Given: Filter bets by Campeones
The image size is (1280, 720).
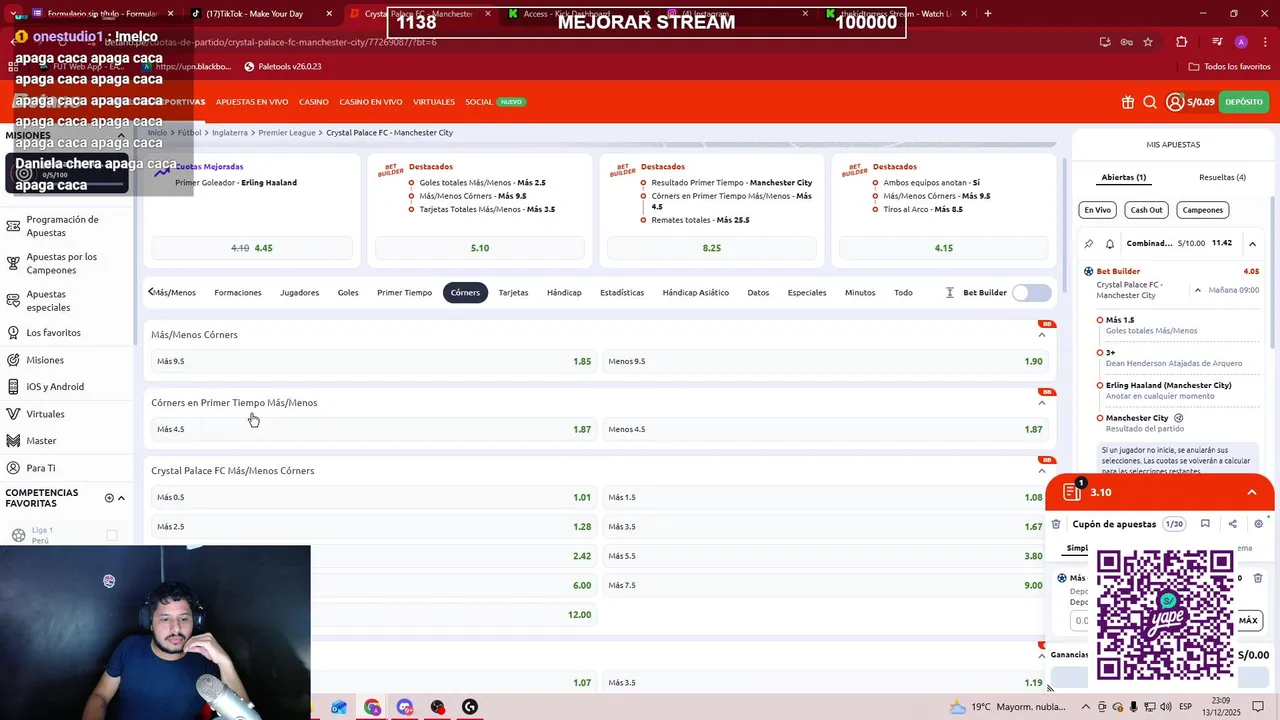Looking at the screenshot, I should click(1202, 210).
